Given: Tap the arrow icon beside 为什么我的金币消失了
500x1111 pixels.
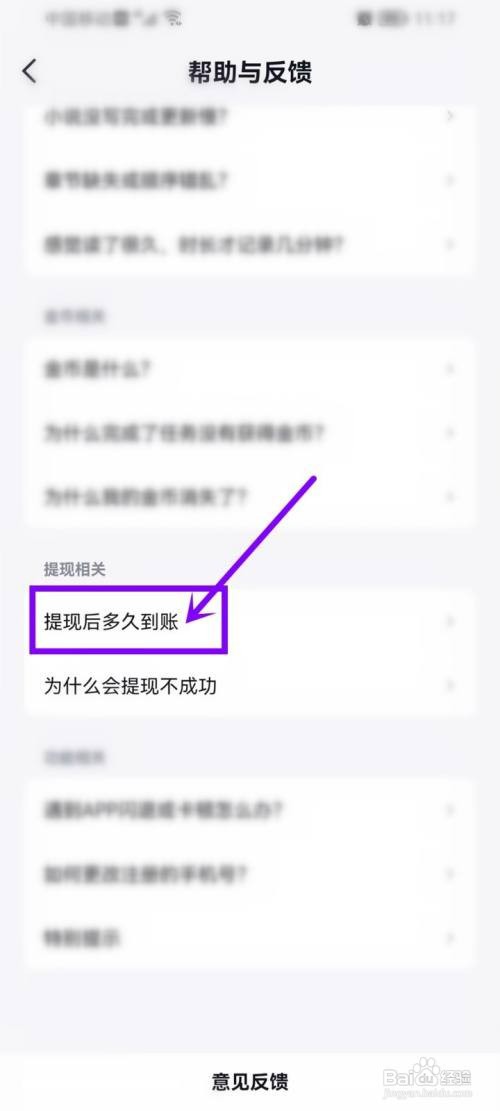Looking at the screenshot, I should click(x=449, y=496).
